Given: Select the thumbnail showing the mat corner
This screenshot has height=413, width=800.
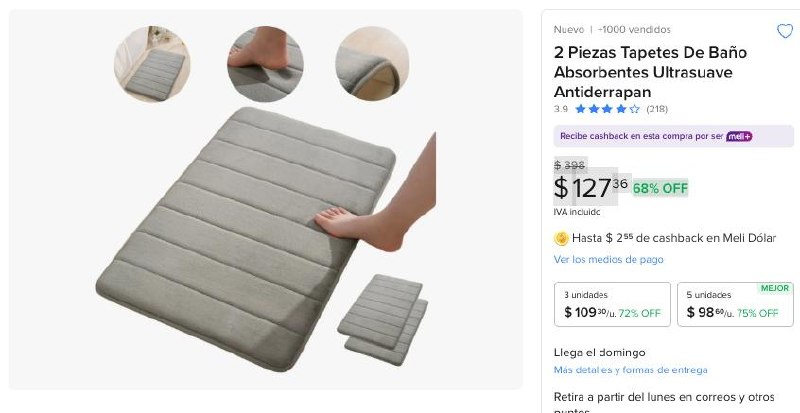Looking at the screenshot, I should tap(372, 64).
